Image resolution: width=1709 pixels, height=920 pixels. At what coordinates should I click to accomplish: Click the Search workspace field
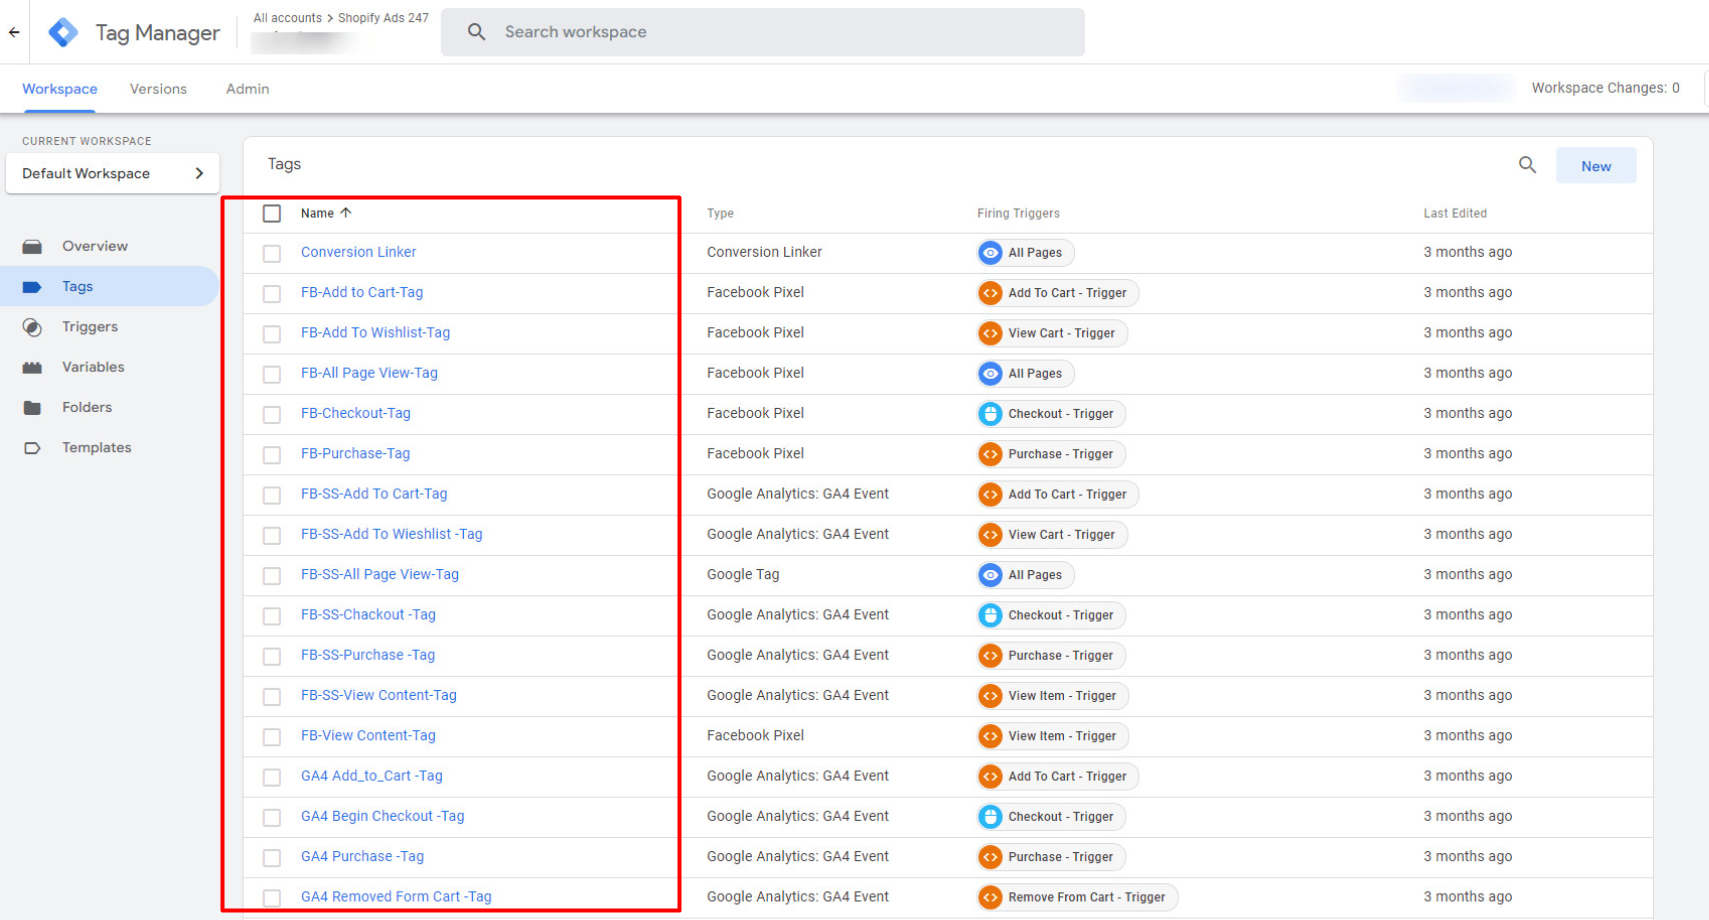(x=762, y=32)
